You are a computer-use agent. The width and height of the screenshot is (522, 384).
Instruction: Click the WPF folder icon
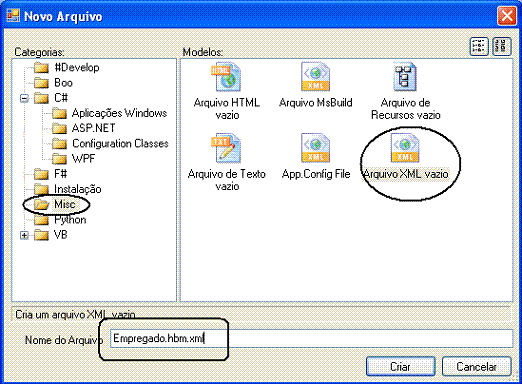click(59, 159)
